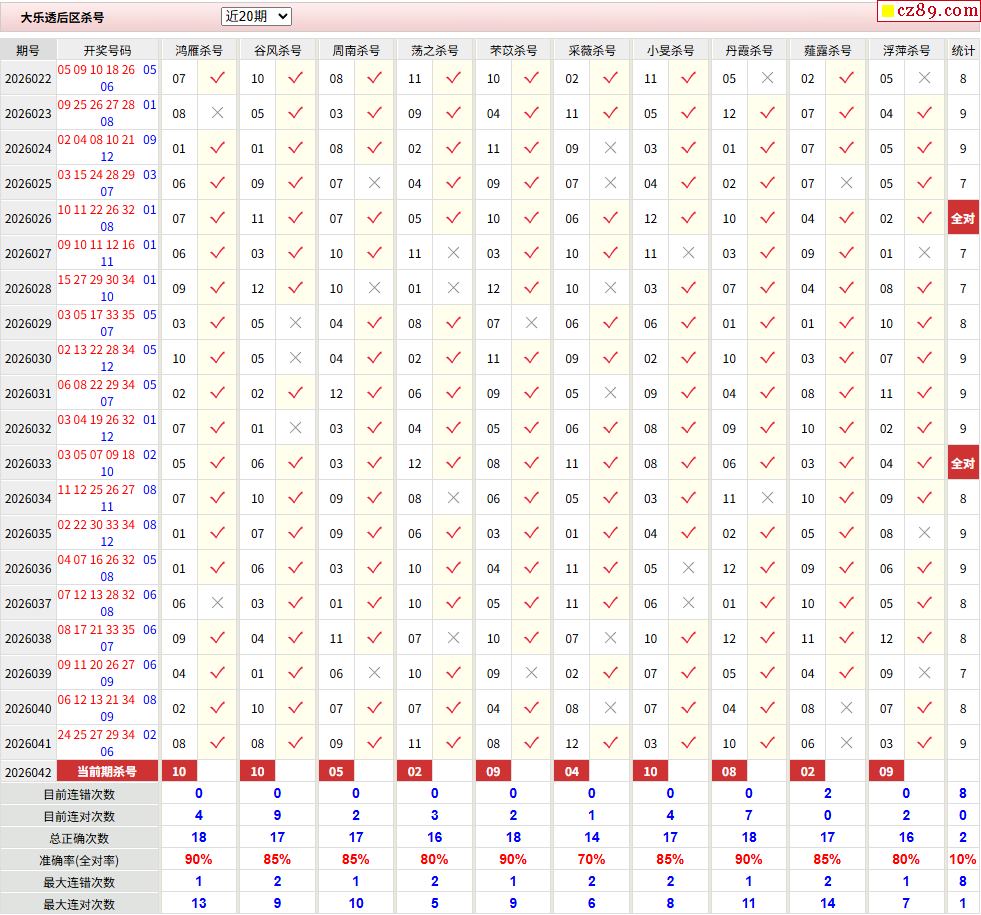981x915 pixels.
Task: Click the cross mark for 荡之杀号 in period 2026027
Action: 453,254
